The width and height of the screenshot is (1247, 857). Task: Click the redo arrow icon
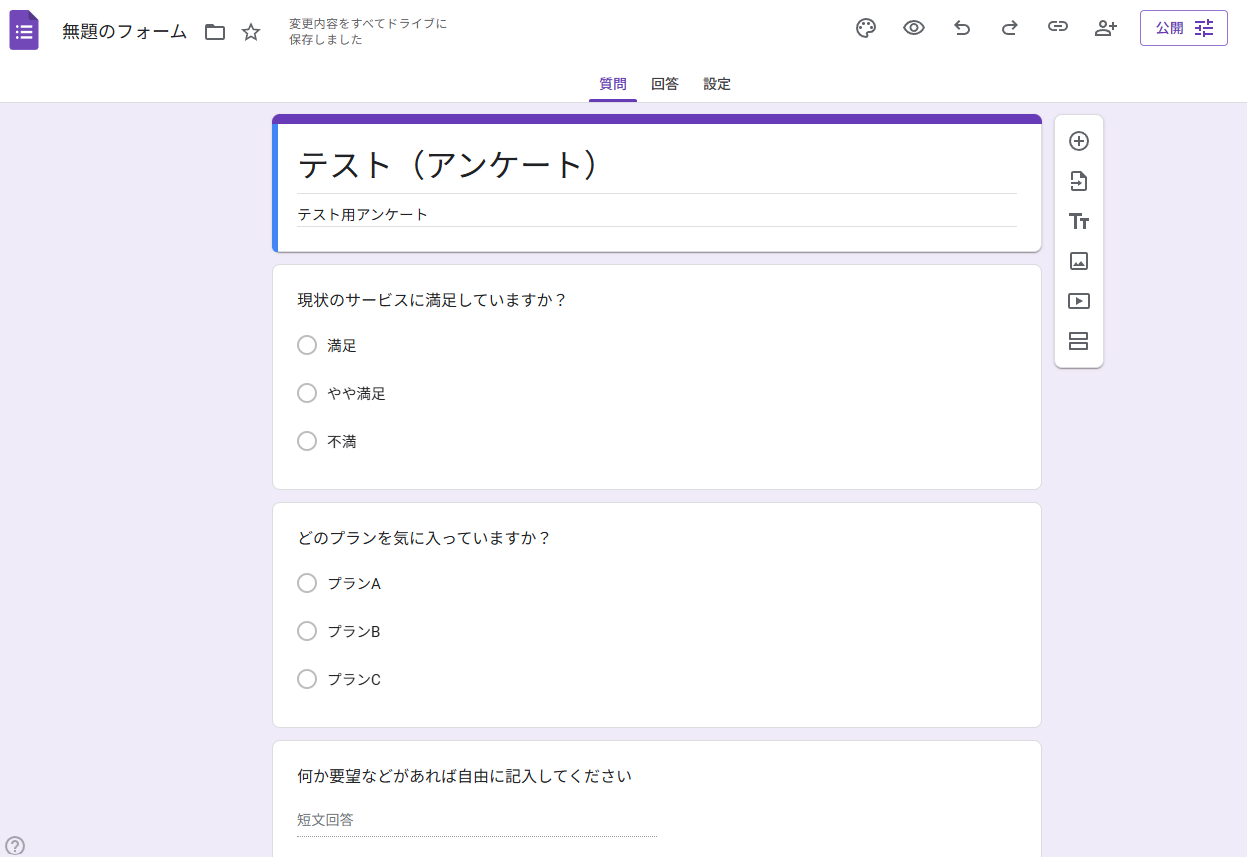coord(1010,28)
